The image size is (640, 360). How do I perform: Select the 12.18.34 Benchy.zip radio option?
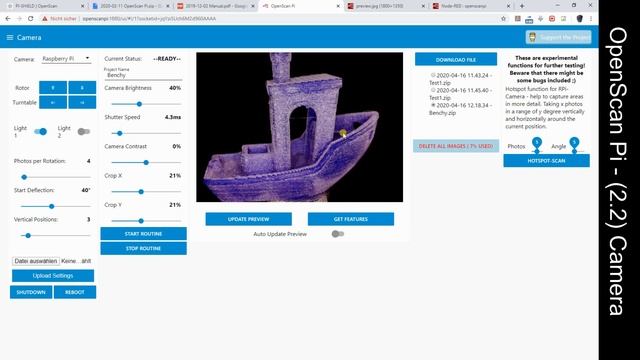433,105
